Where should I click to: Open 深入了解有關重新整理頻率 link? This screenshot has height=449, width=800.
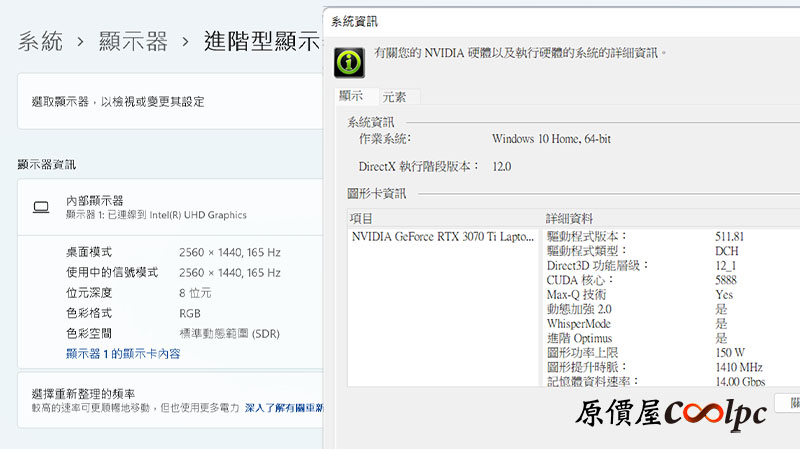click(284, 408)
